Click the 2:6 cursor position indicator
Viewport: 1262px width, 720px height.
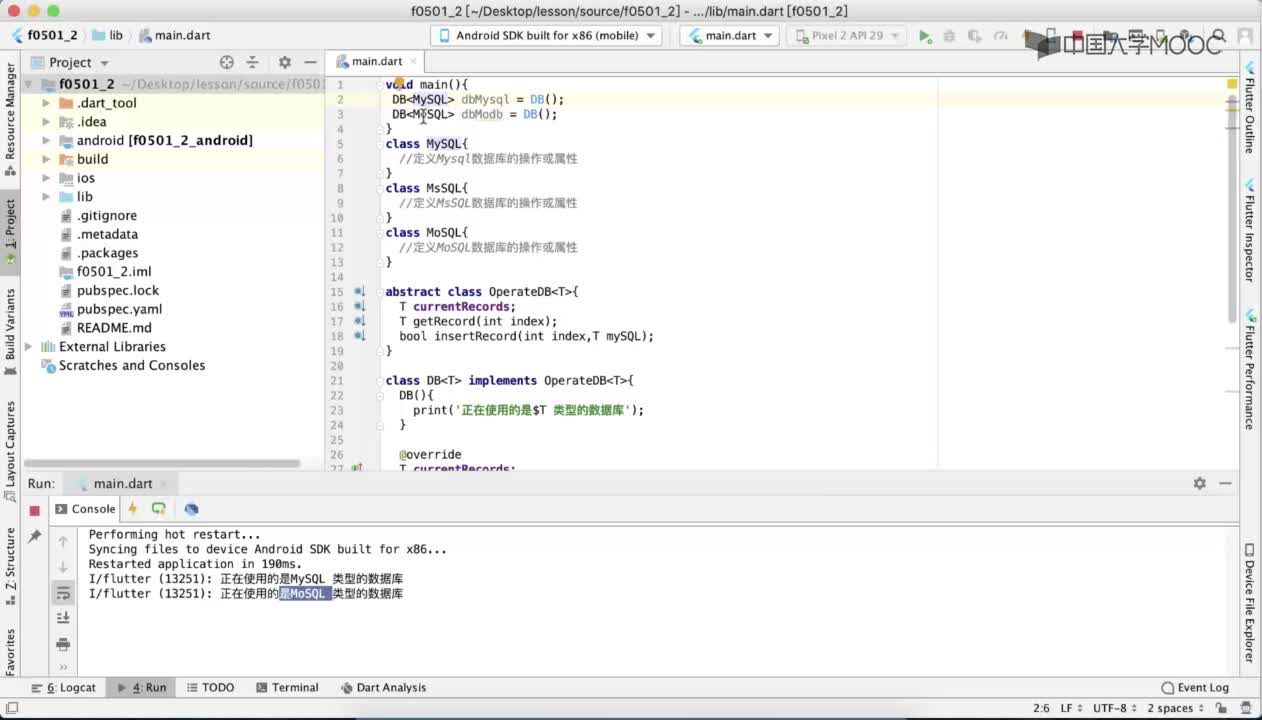pos(1040,708)
